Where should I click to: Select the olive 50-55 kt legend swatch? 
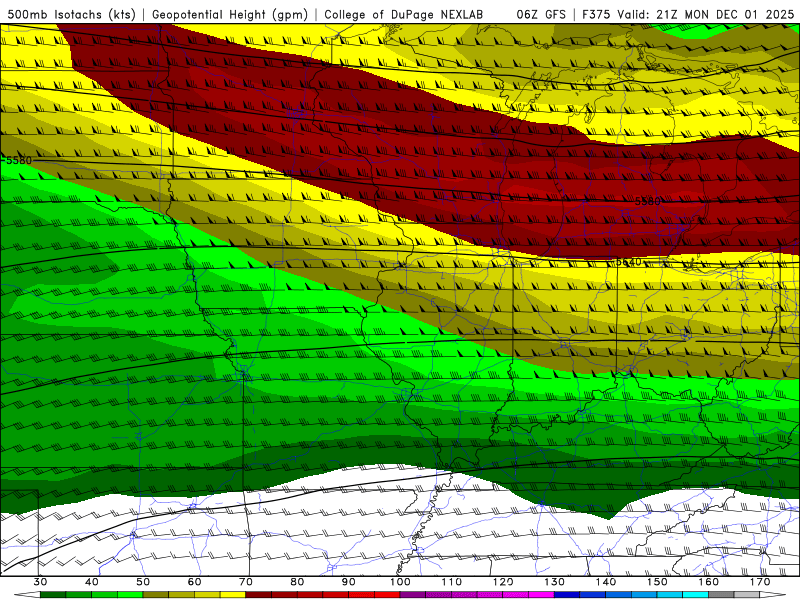click(x=156, y=595)
